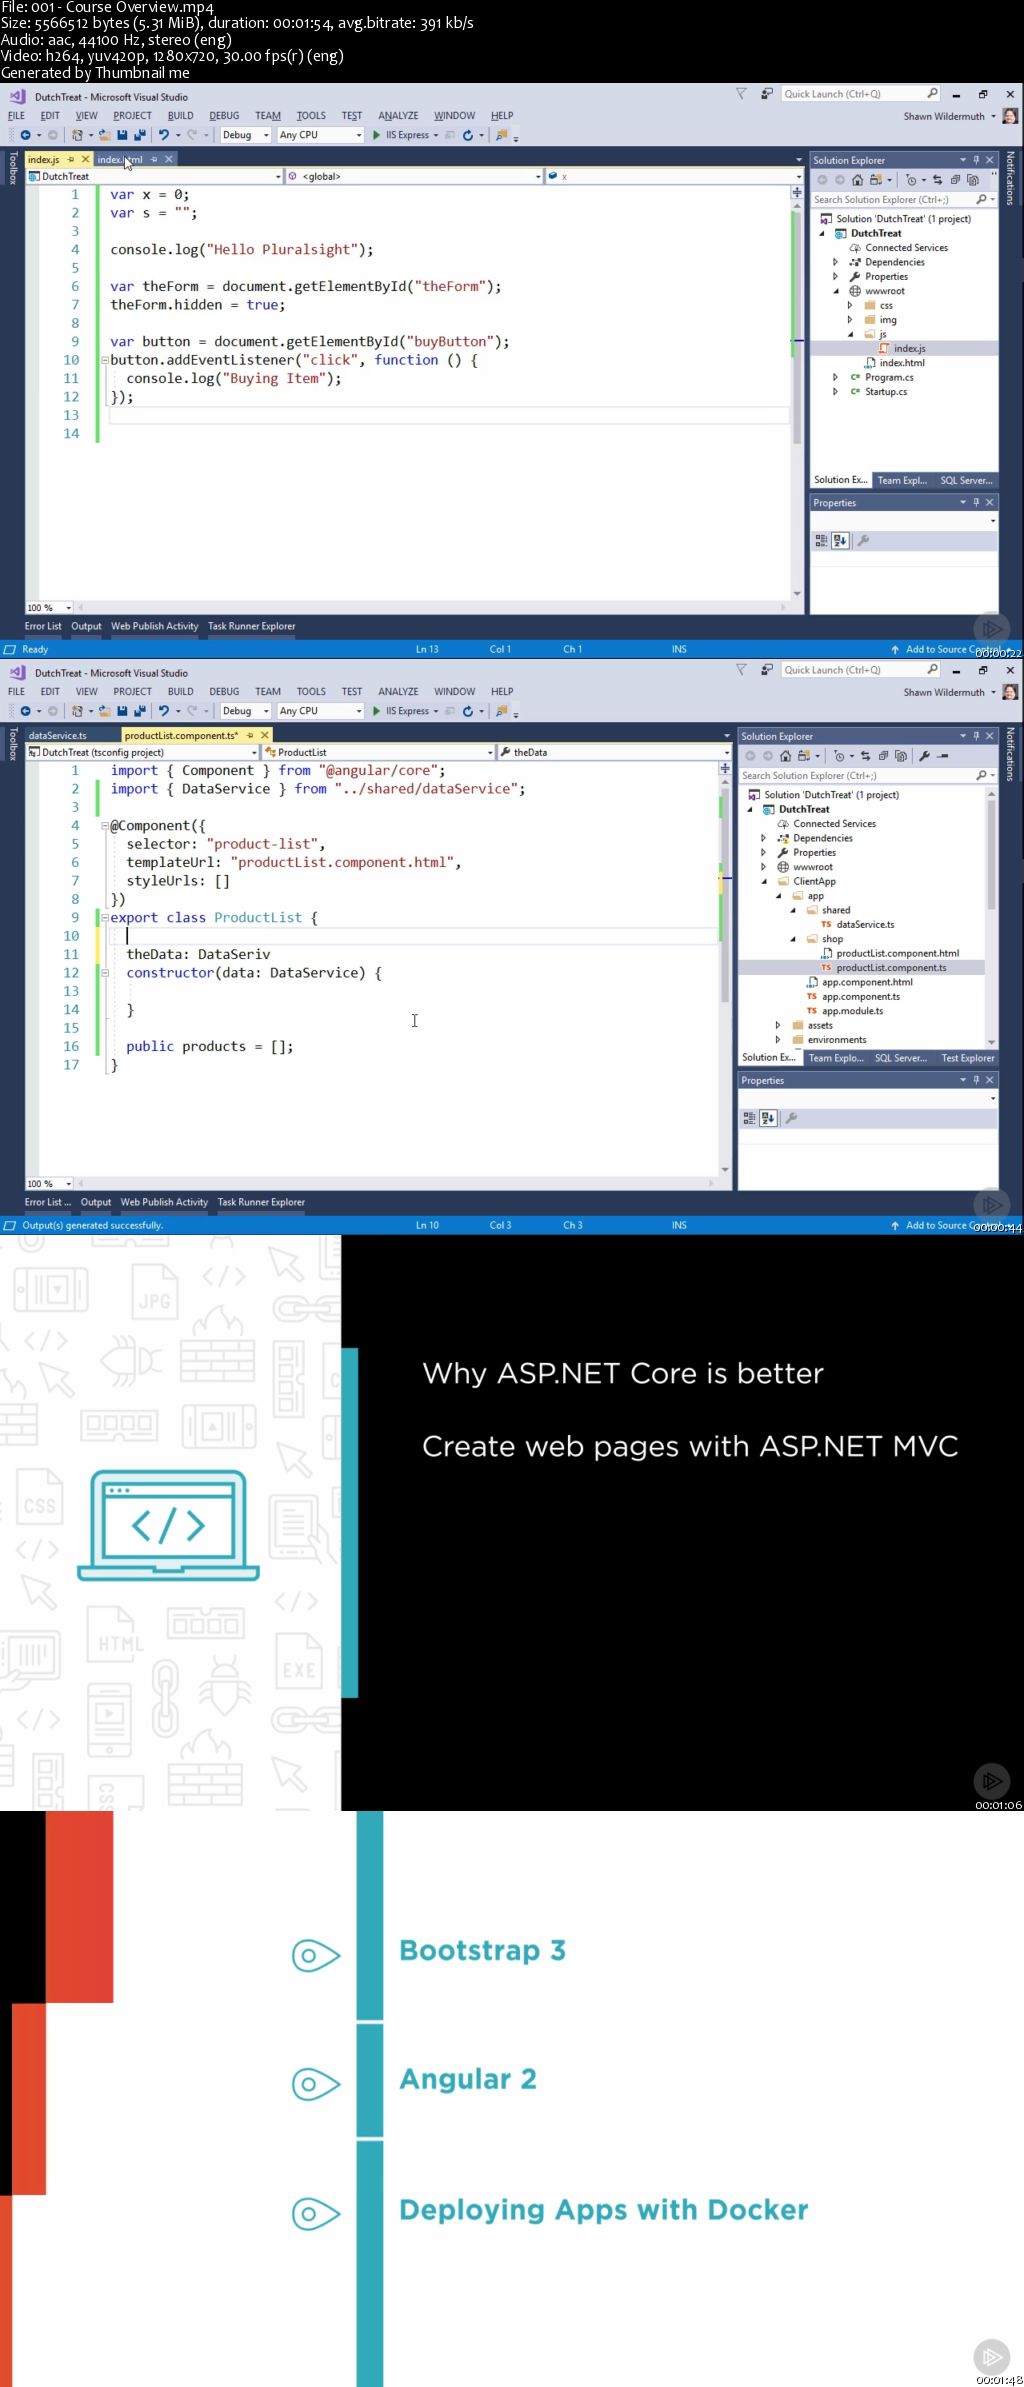Click Alphabetical sort icon in the top Properties panel
The width and height of the screenshot is (1024, 2387).
click(x=840, y=540)
